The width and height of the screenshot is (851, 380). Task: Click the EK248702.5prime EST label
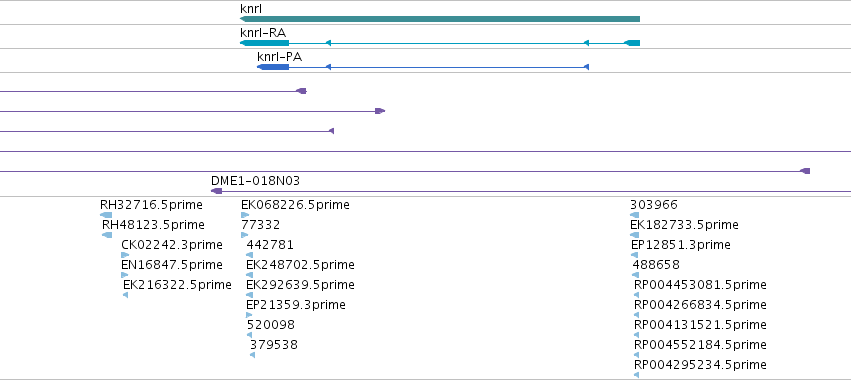[x=300, y=265]
